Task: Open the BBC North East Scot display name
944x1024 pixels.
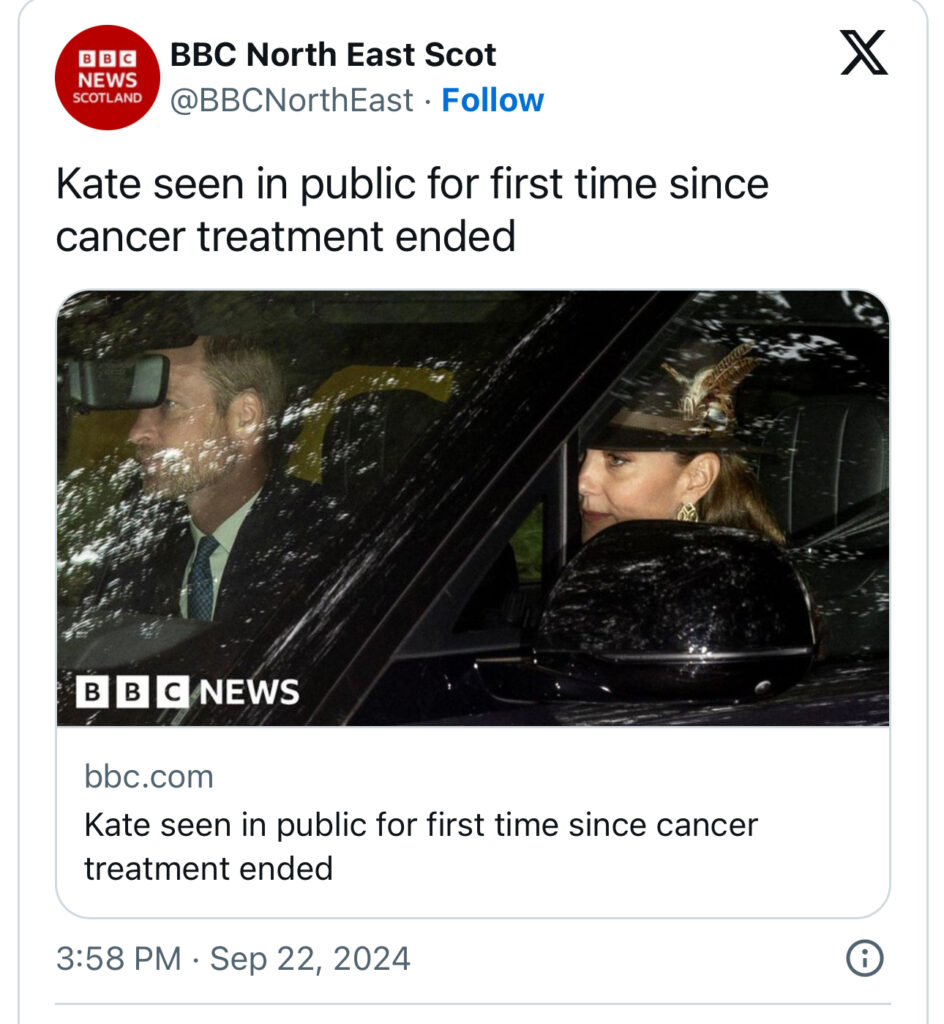Action: click(x=333, y=54)
